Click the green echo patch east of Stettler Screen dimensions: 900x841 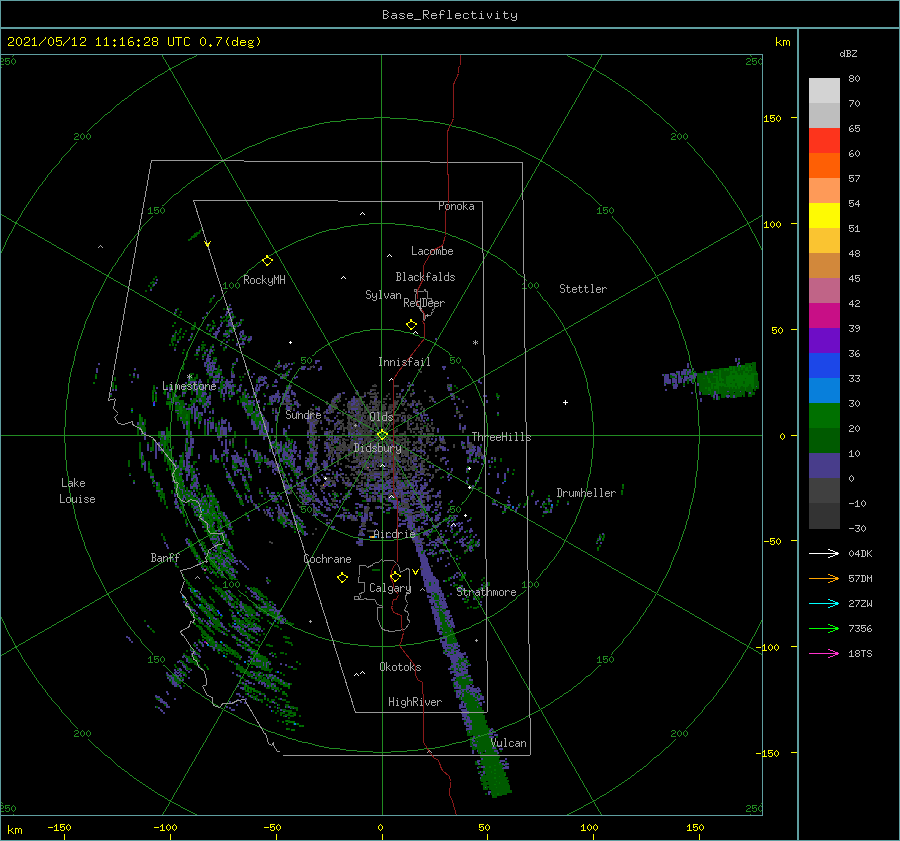click(x=727, y=379)
